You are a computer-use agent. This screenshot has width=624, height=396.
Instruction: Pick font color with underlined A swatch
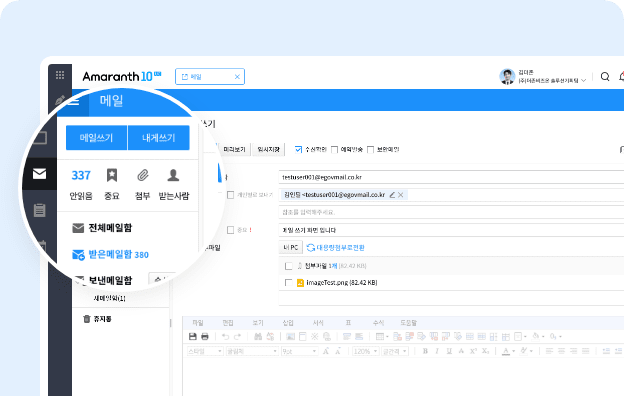[x=506, y=351]
